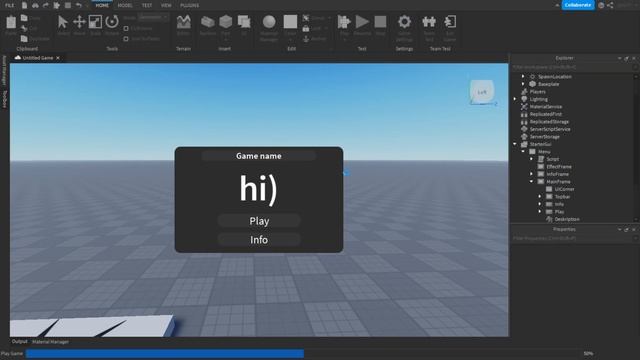Switch to the PLUGINS ribbon tab

click(190, 5)
